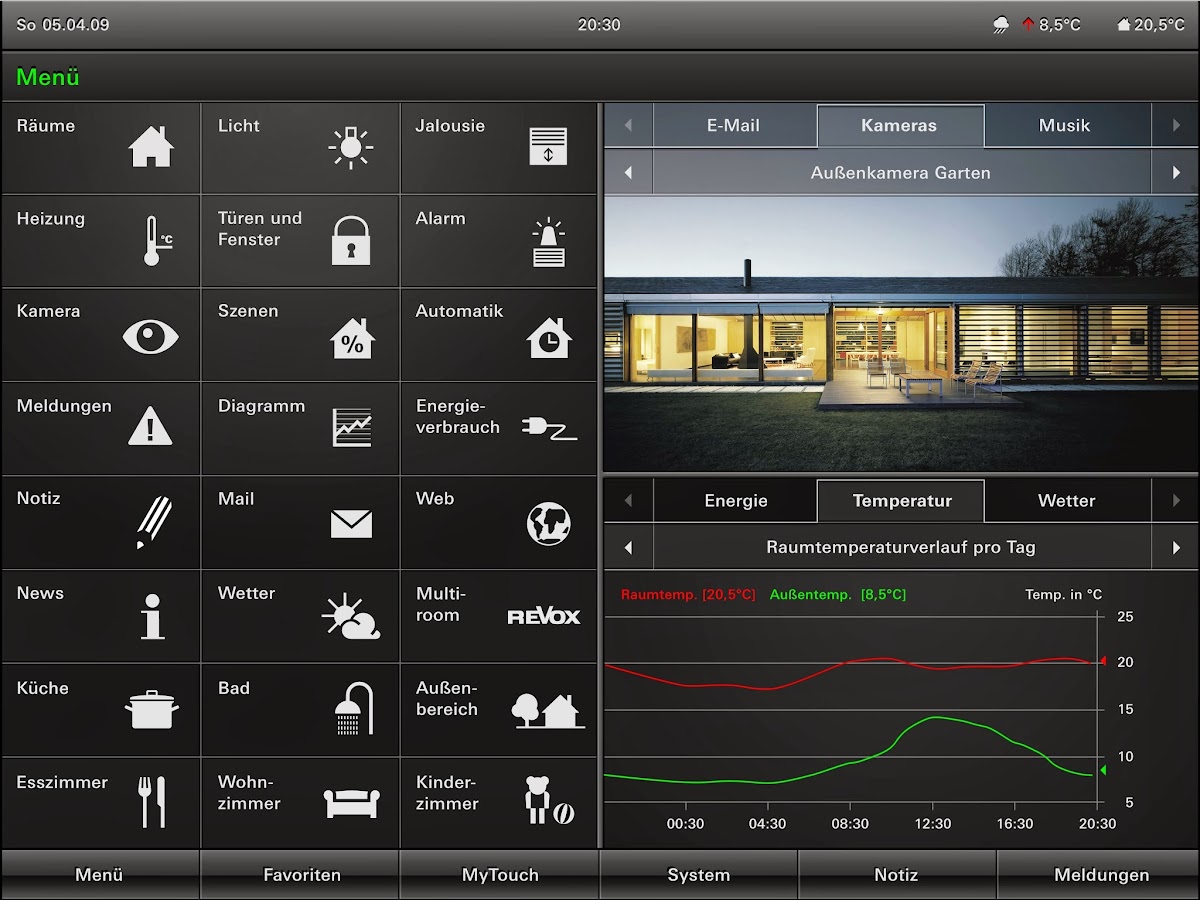The height and width of the screenshot is (900, 1200).
Task: Move the Energie tab strip left arrow
Action: 628,501
